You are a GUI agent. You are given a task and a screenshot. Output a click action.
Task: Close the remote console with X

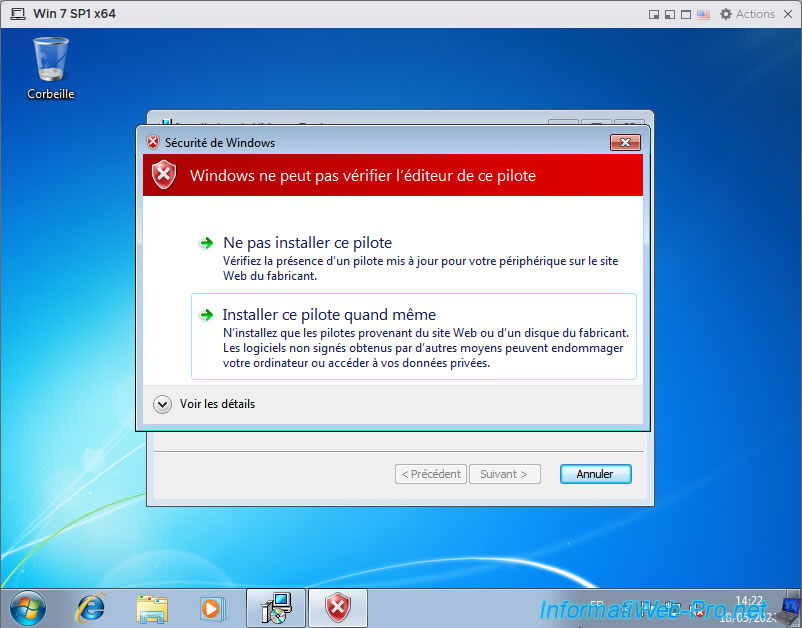(788, 14)
